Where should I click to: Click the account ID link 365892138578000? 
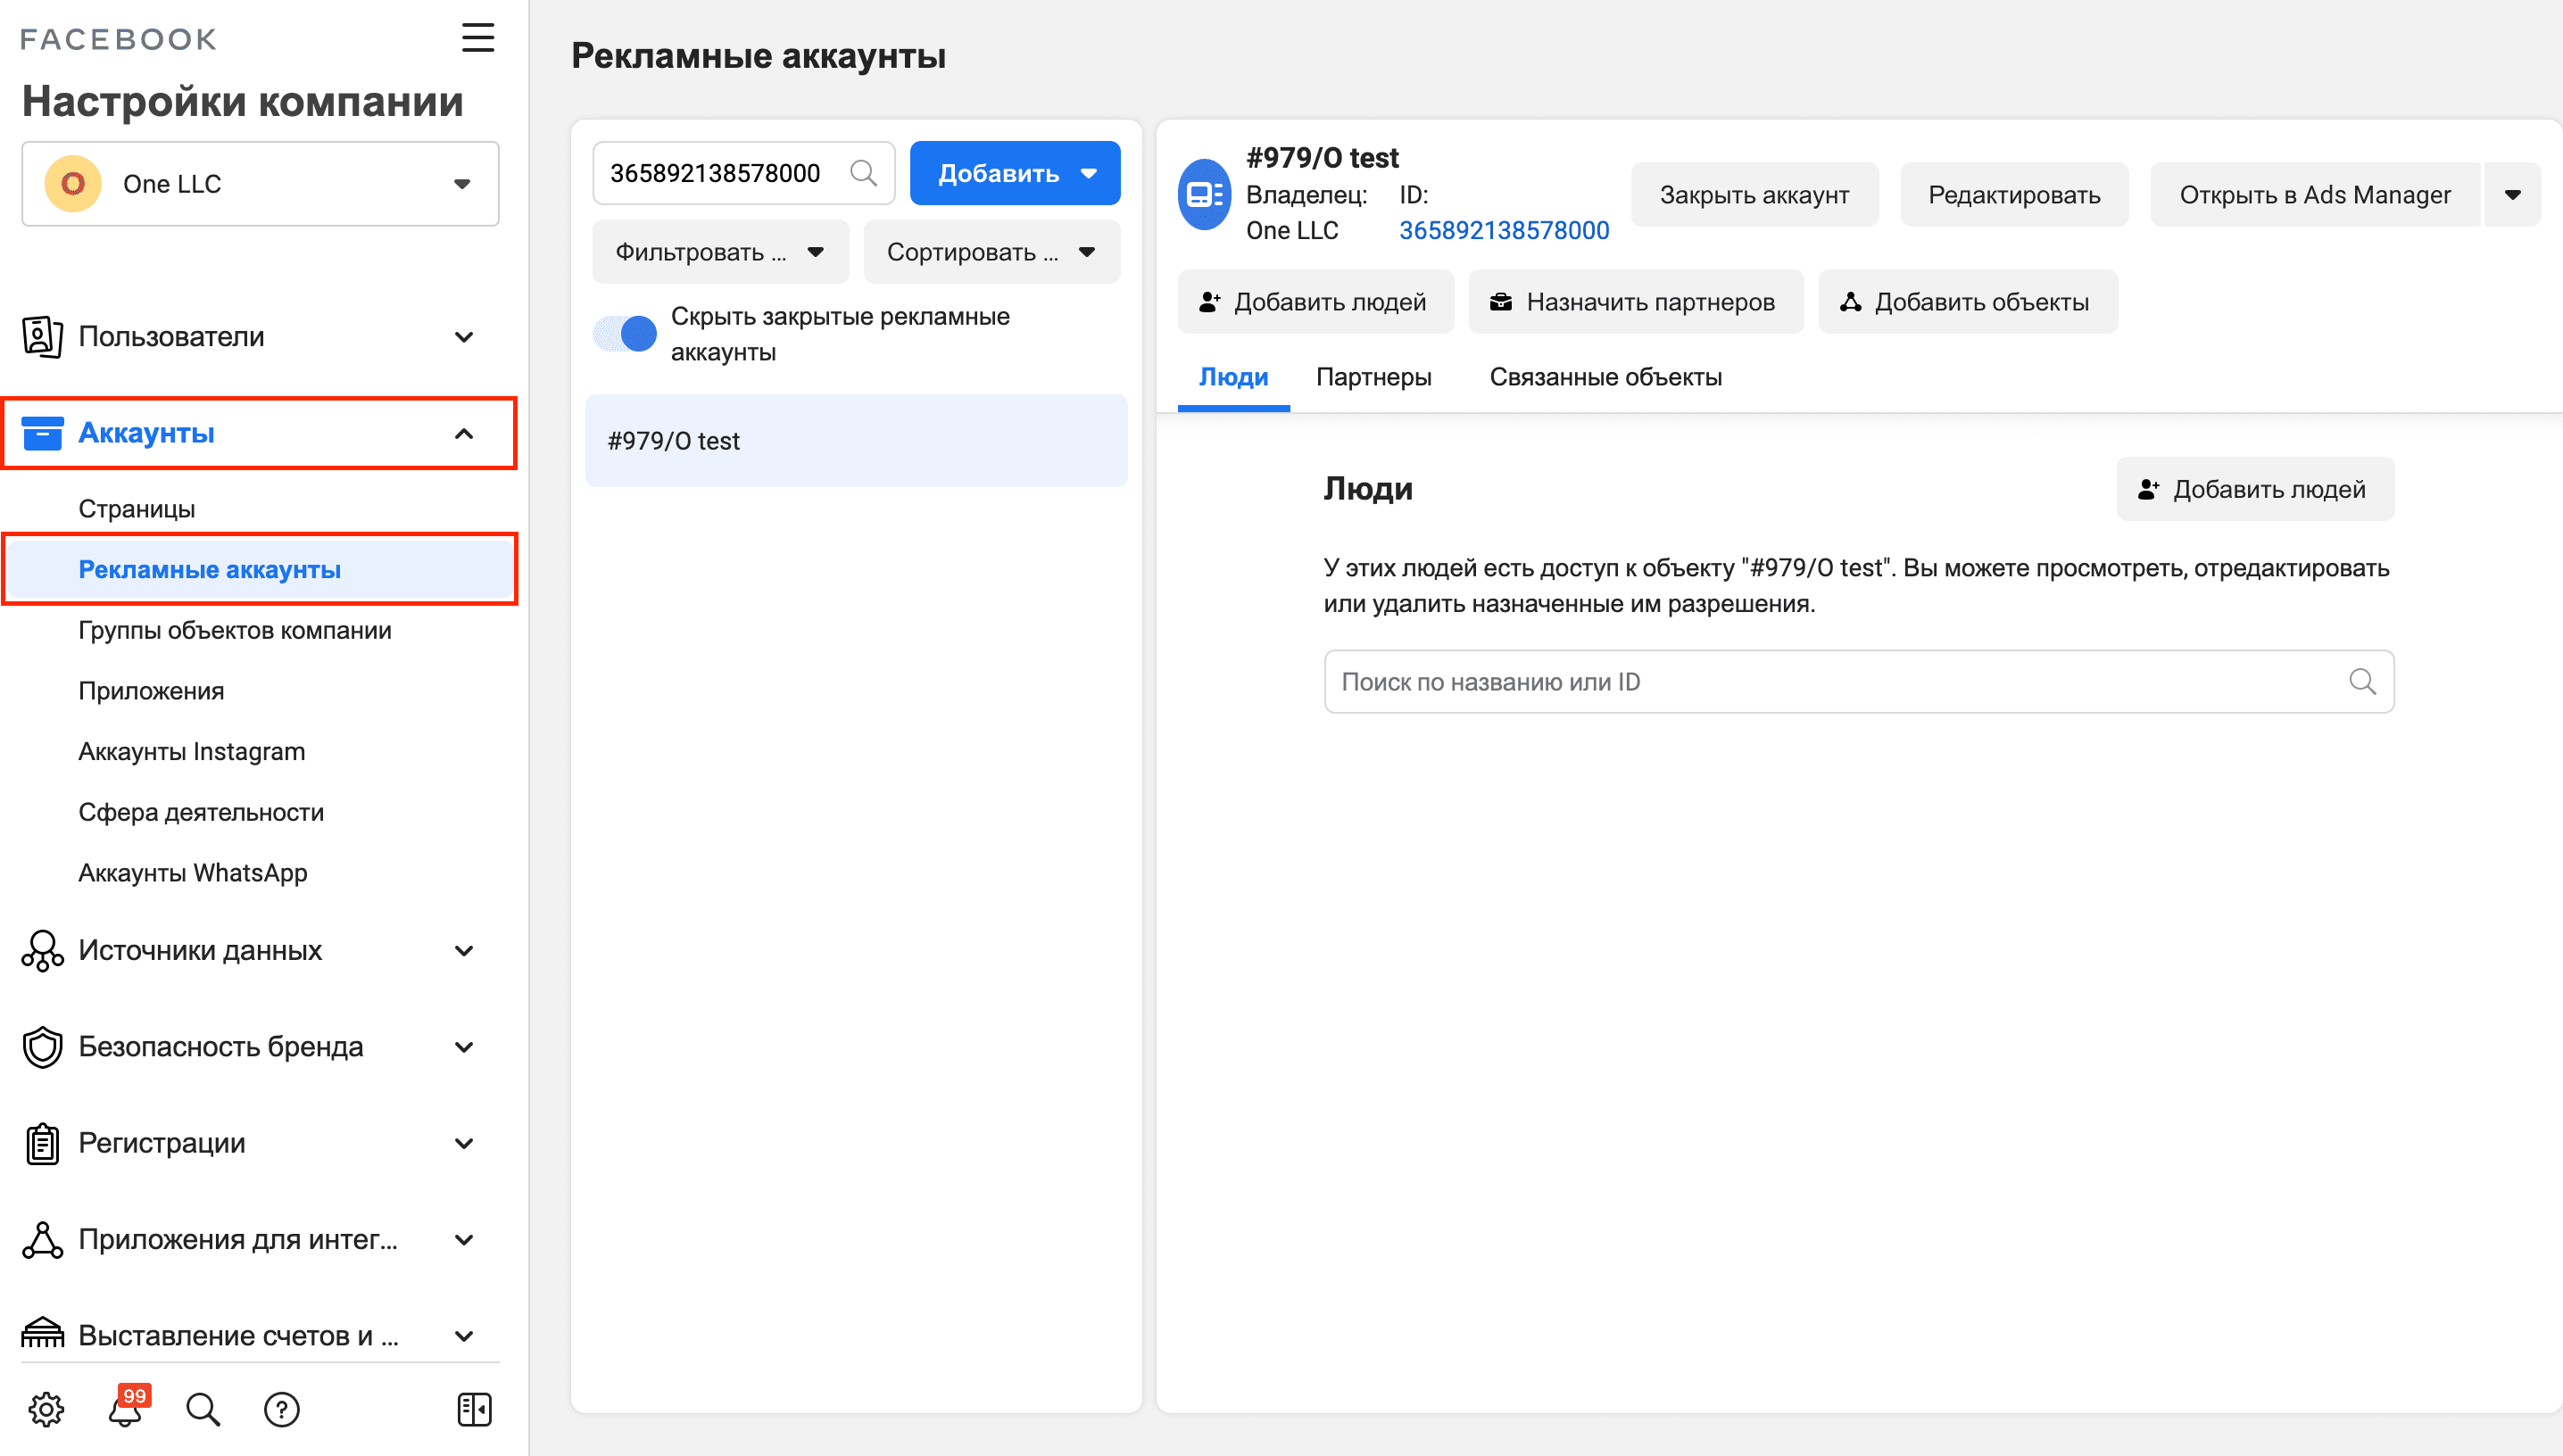tap(1503, 231)
